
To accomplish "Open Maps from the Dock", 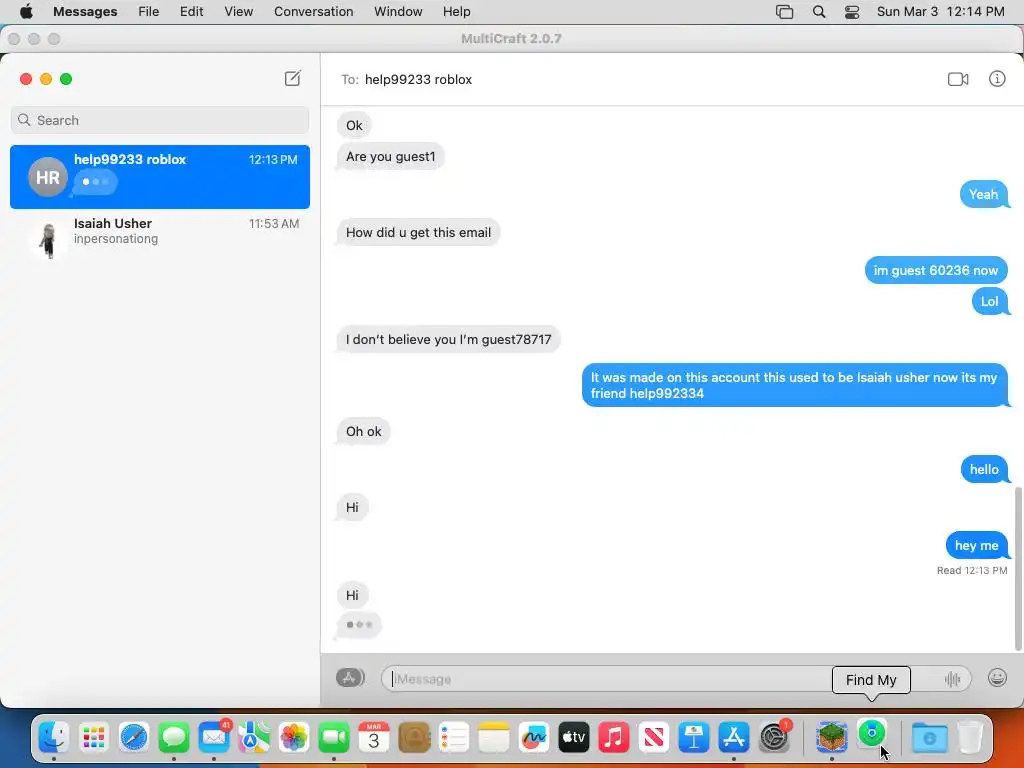I will click(x=254, y=738).
